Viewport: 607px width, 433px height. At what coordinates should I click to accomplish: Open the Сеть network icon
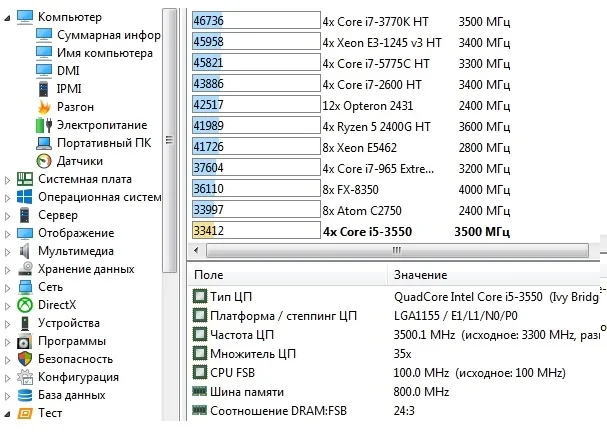coord(25,287)
